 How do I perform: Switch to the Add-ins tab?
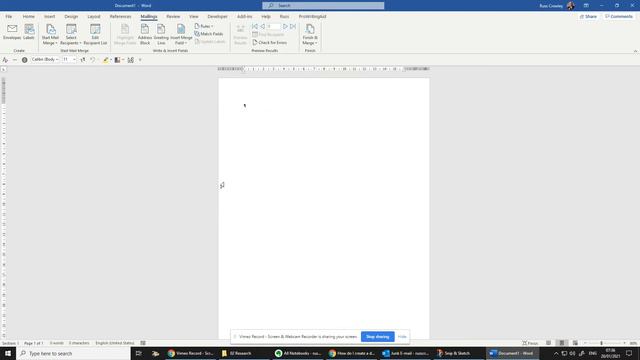[244, 16]
